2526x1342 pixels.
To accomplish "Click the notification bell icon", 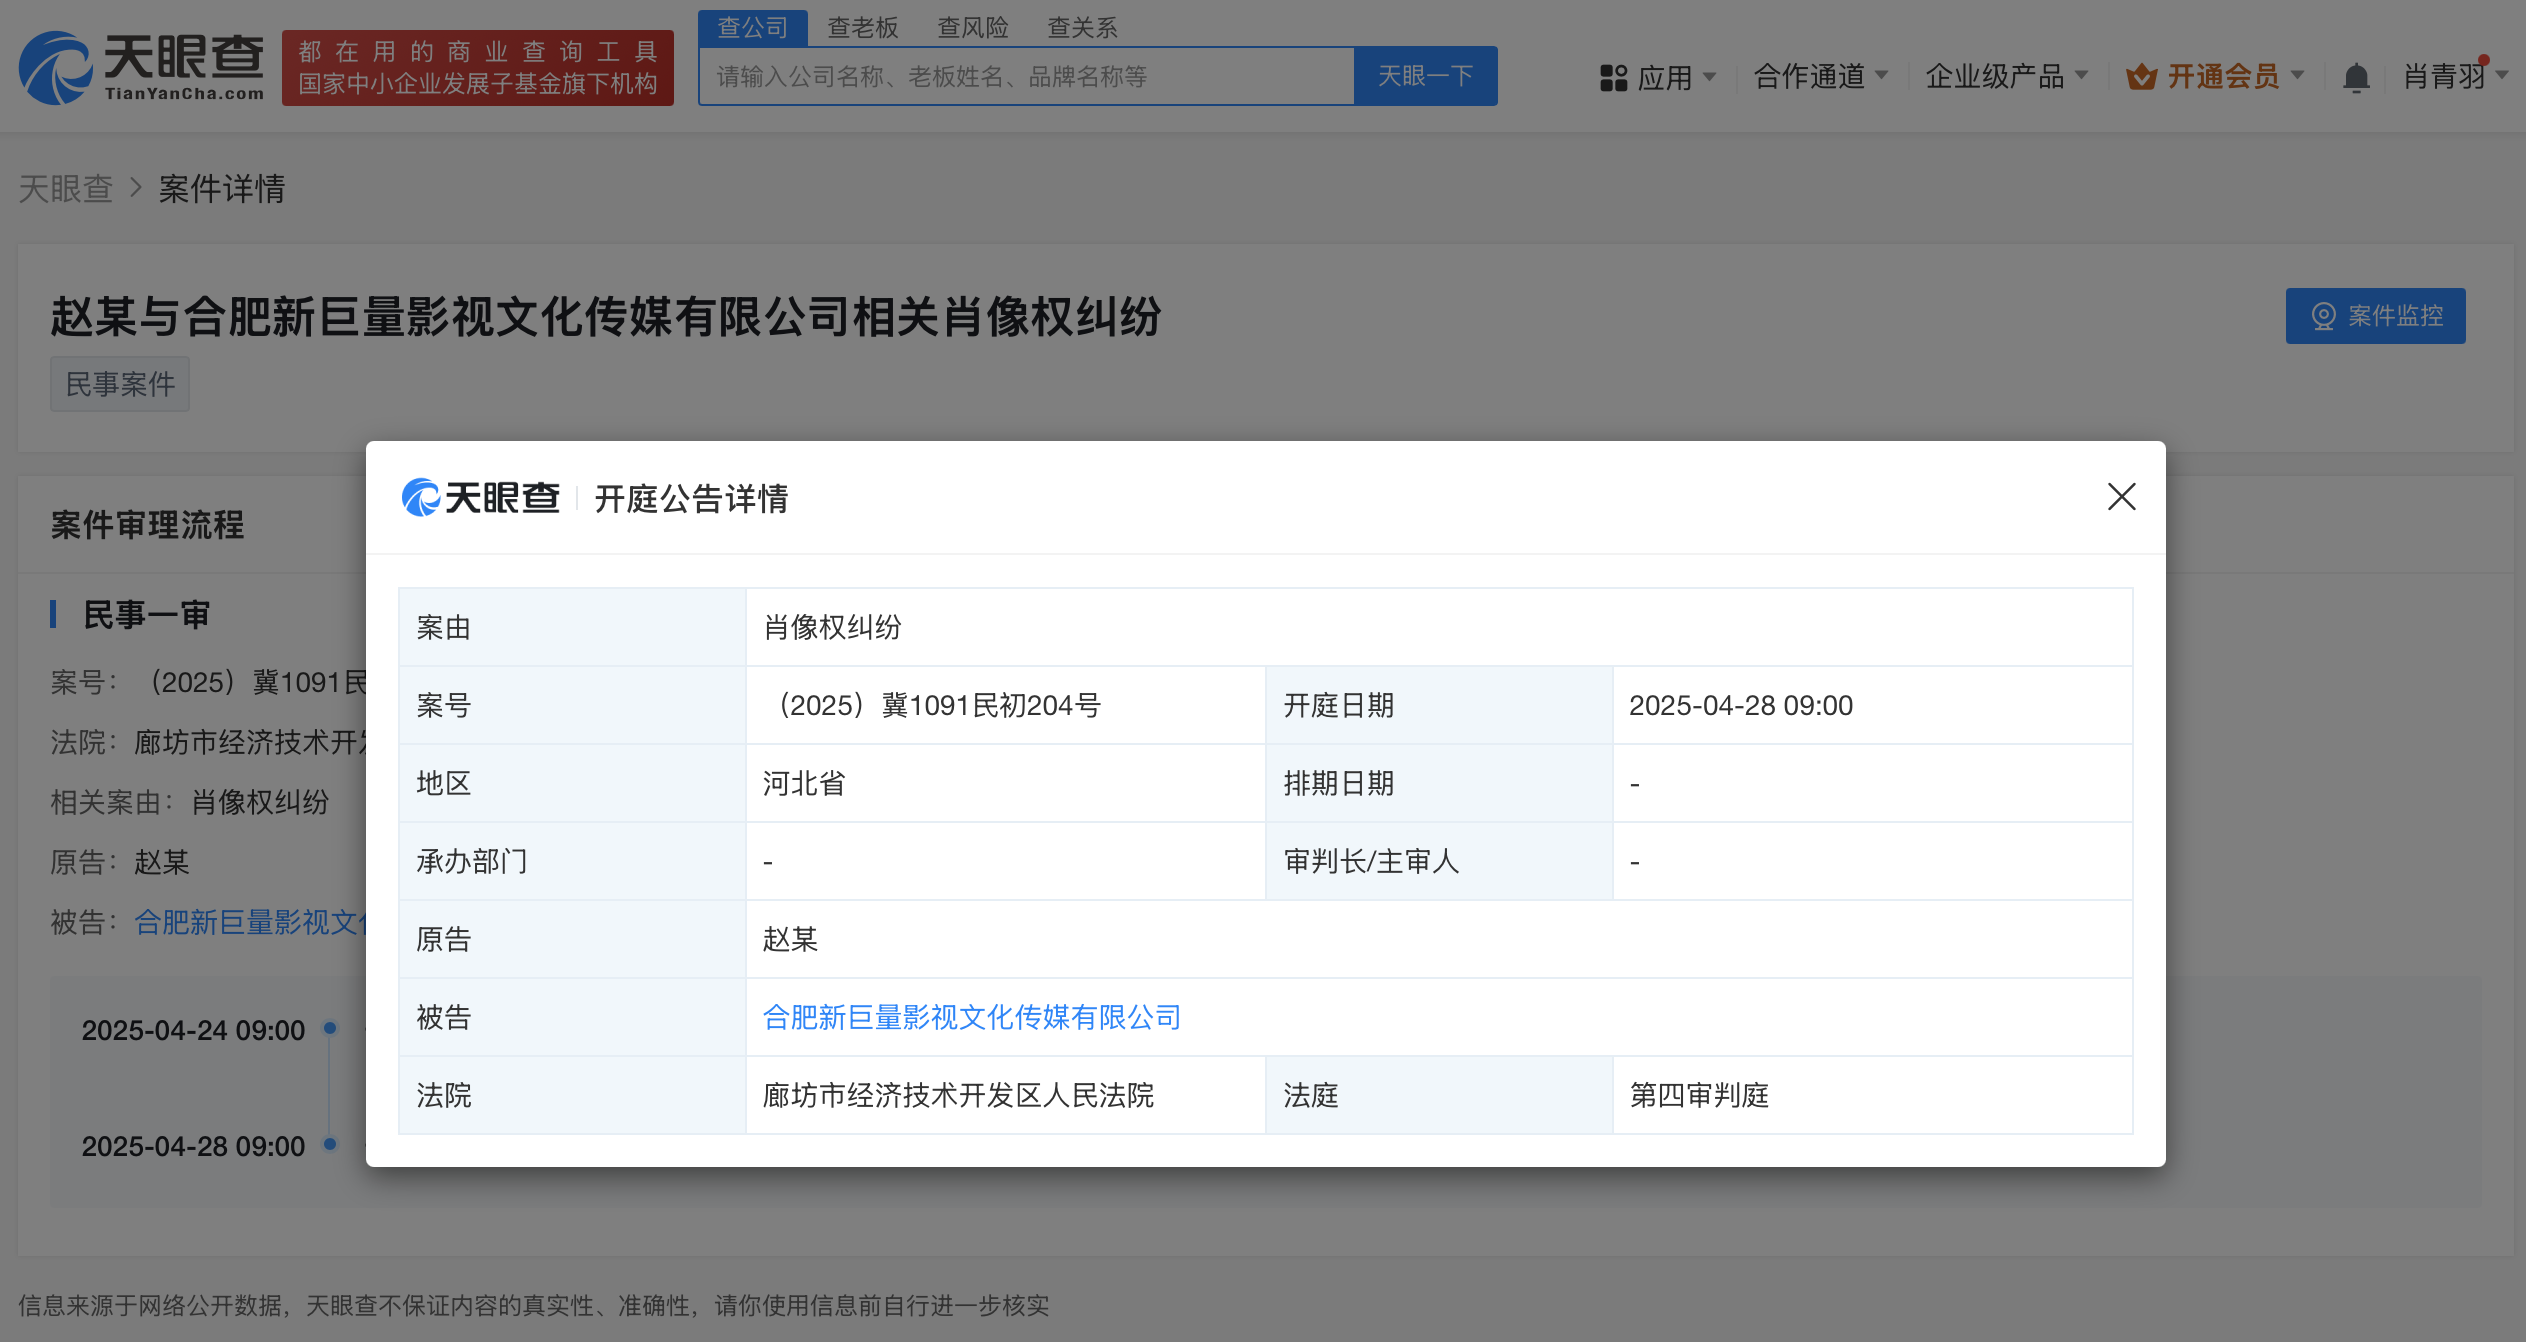I will [x=2356, y=77].
